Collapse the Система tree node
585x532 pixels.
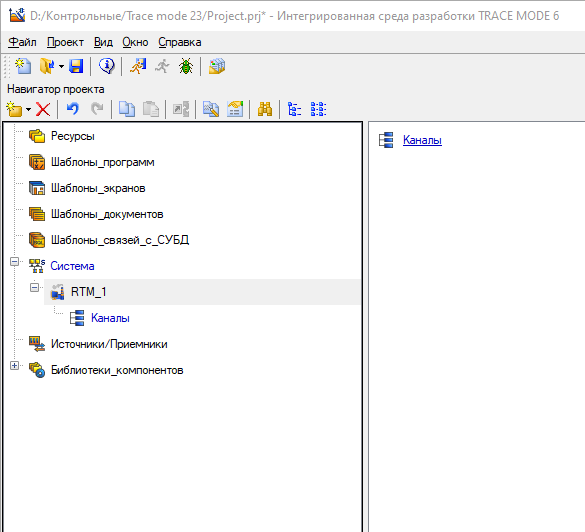(x=14, y=262)
